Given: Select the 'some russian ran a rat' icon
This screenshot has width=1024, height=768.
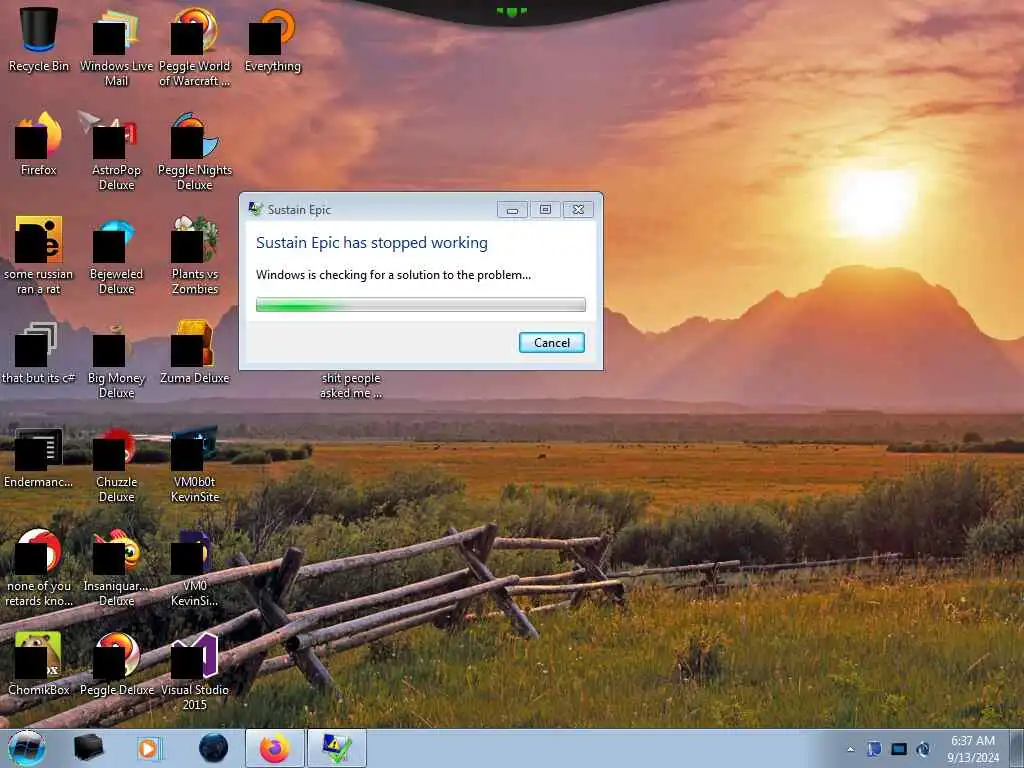Looking at the screenshot, I should tap(39, 255).
